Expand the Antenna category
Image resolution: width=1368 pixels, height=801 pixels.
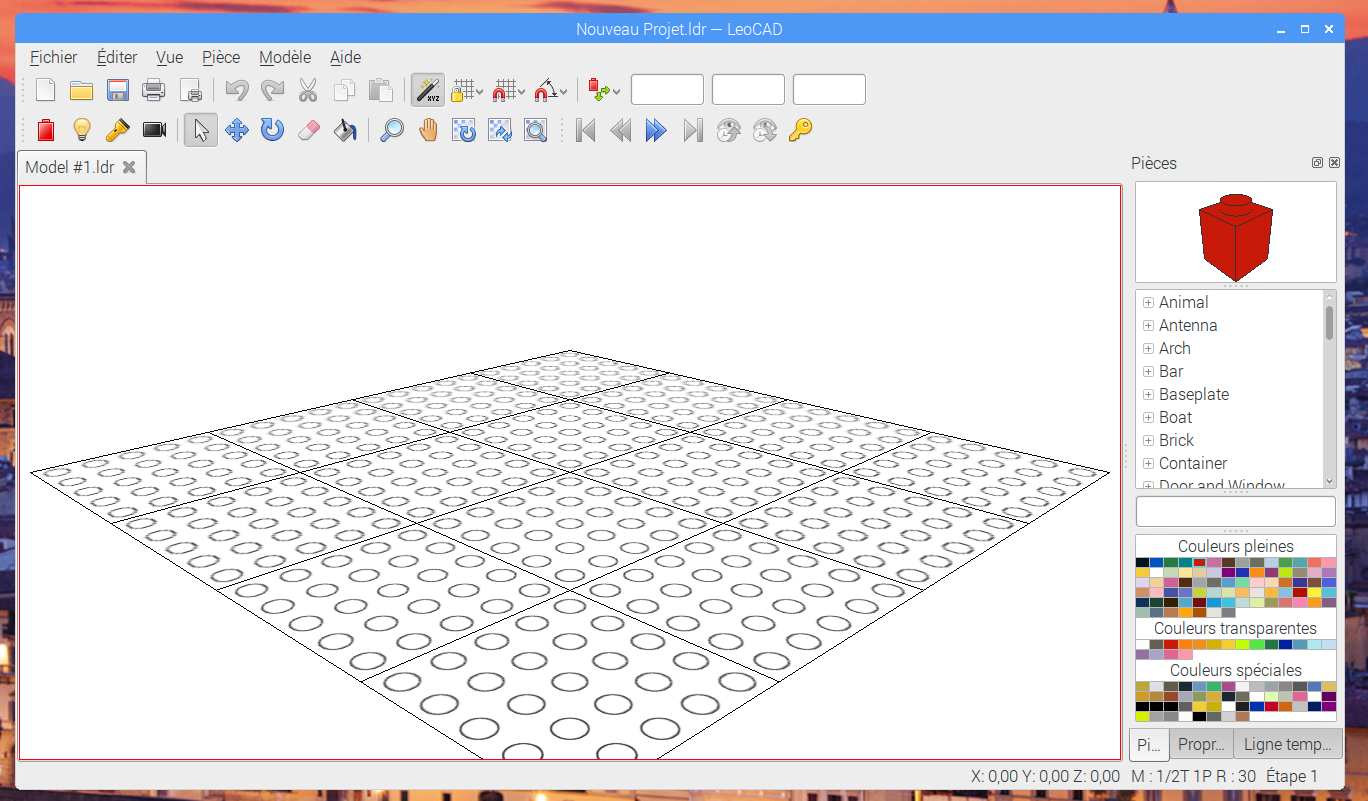point(1148,326)
